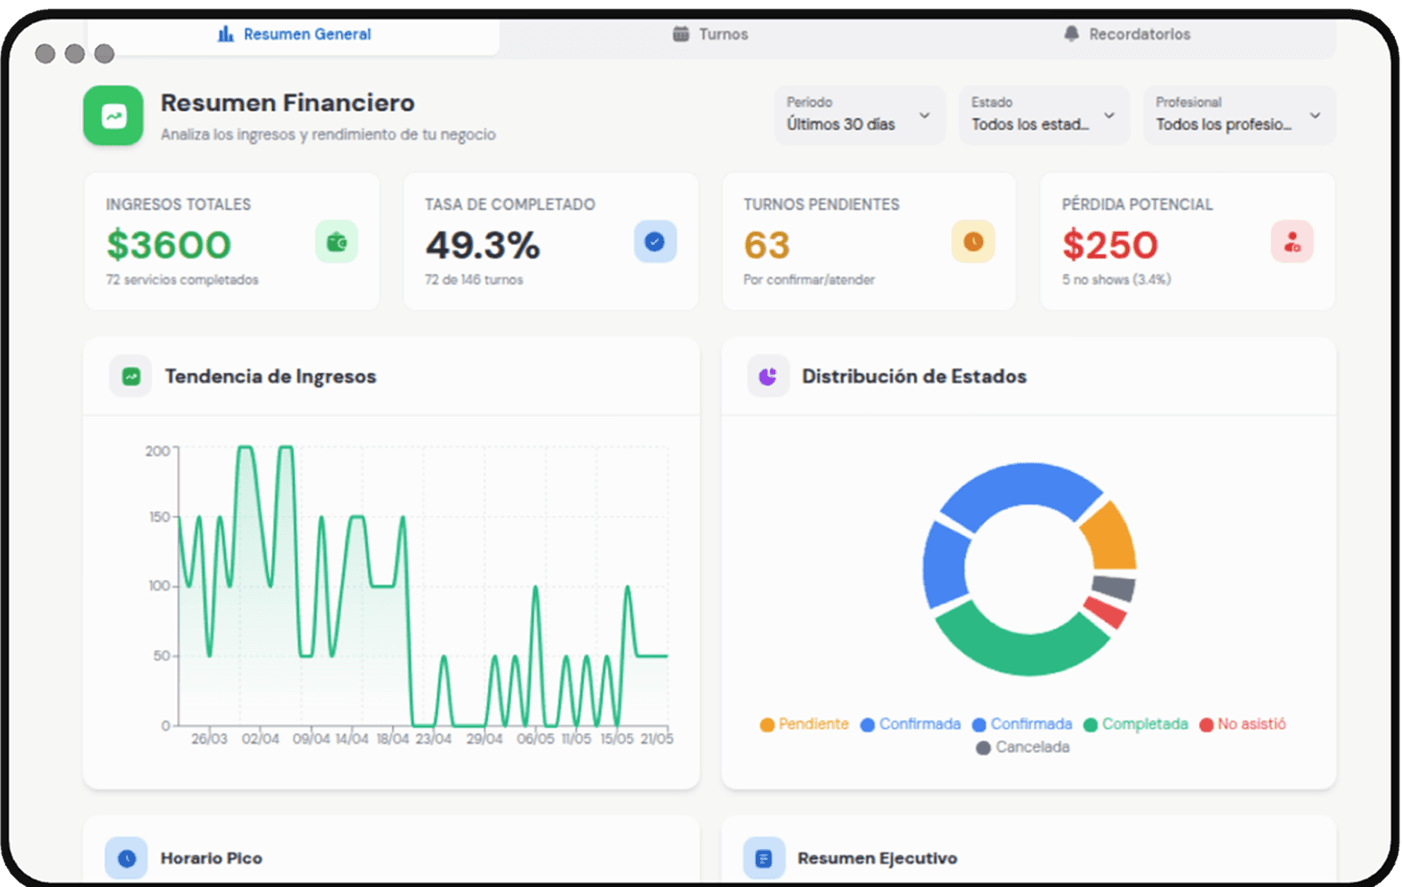1402x887 pixels.
Task: Click the Pendiente legend item
Action: pos(804,724)
